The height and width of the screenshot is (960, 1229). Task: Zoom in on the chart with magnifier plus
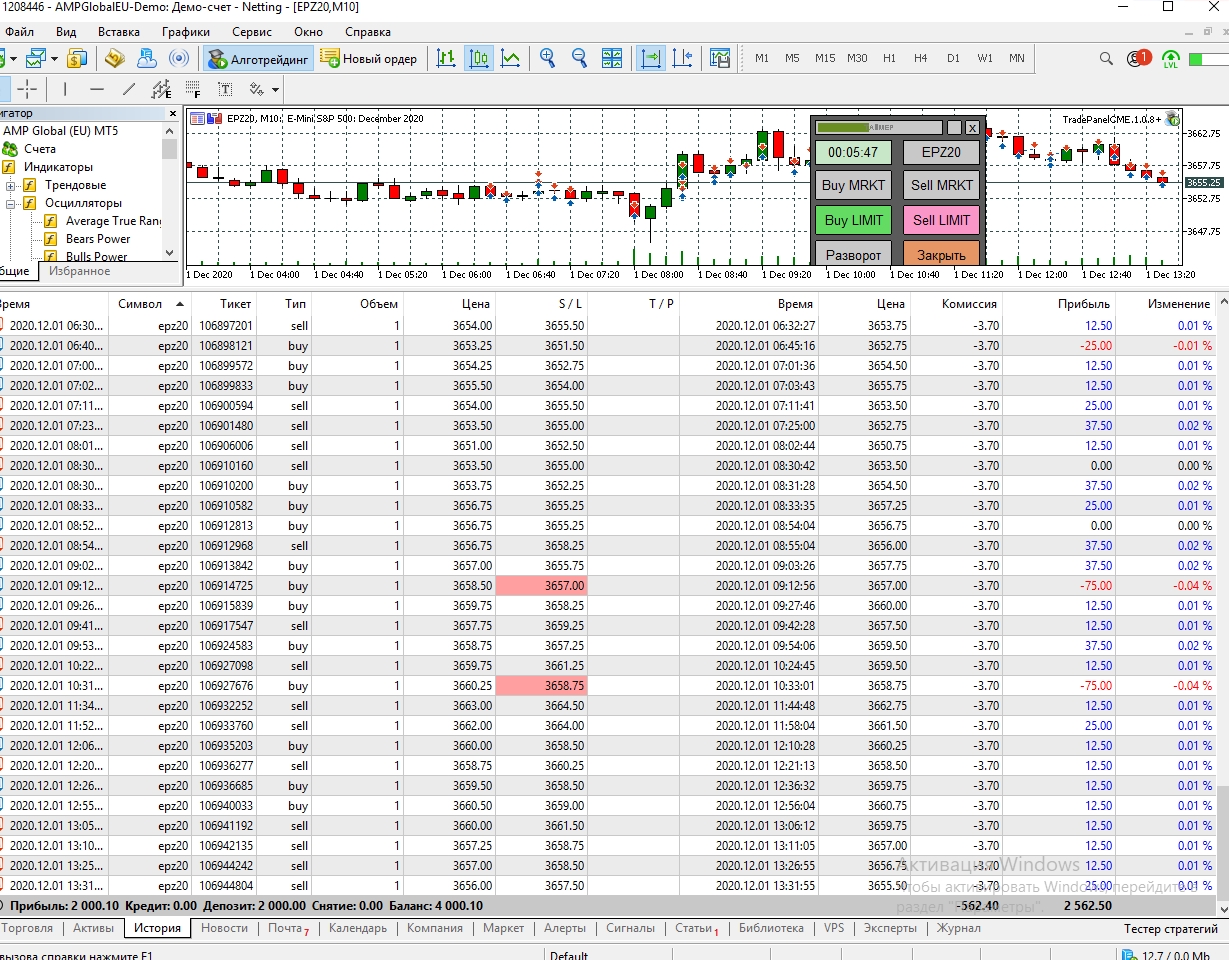[547, 59]
